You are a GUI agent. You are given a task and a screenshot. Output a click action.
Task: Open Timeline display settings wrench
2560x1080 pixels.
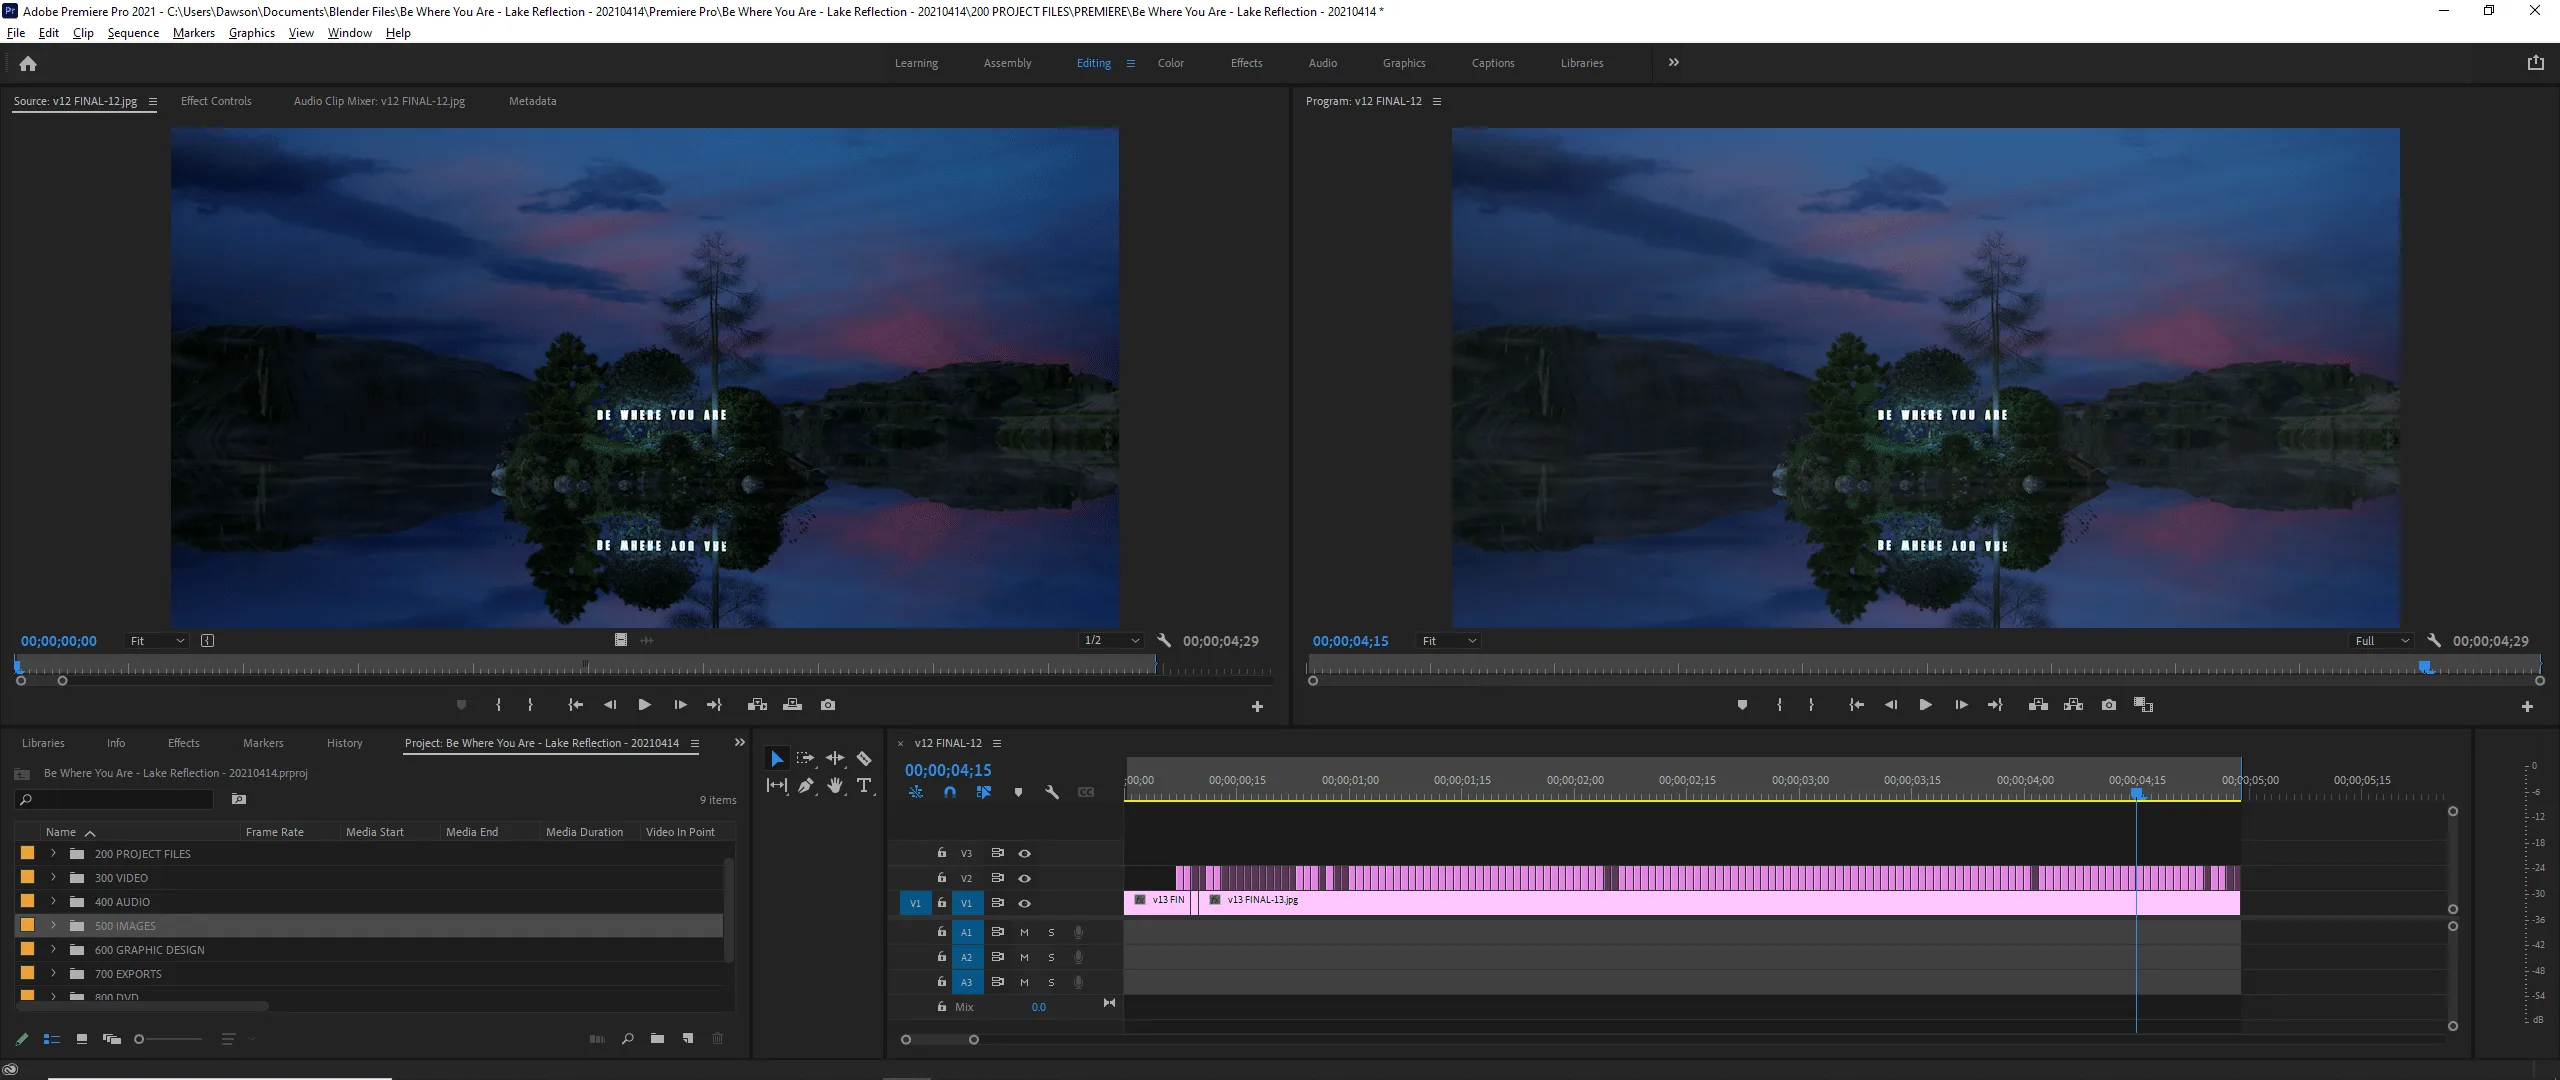click(1052, 793)
